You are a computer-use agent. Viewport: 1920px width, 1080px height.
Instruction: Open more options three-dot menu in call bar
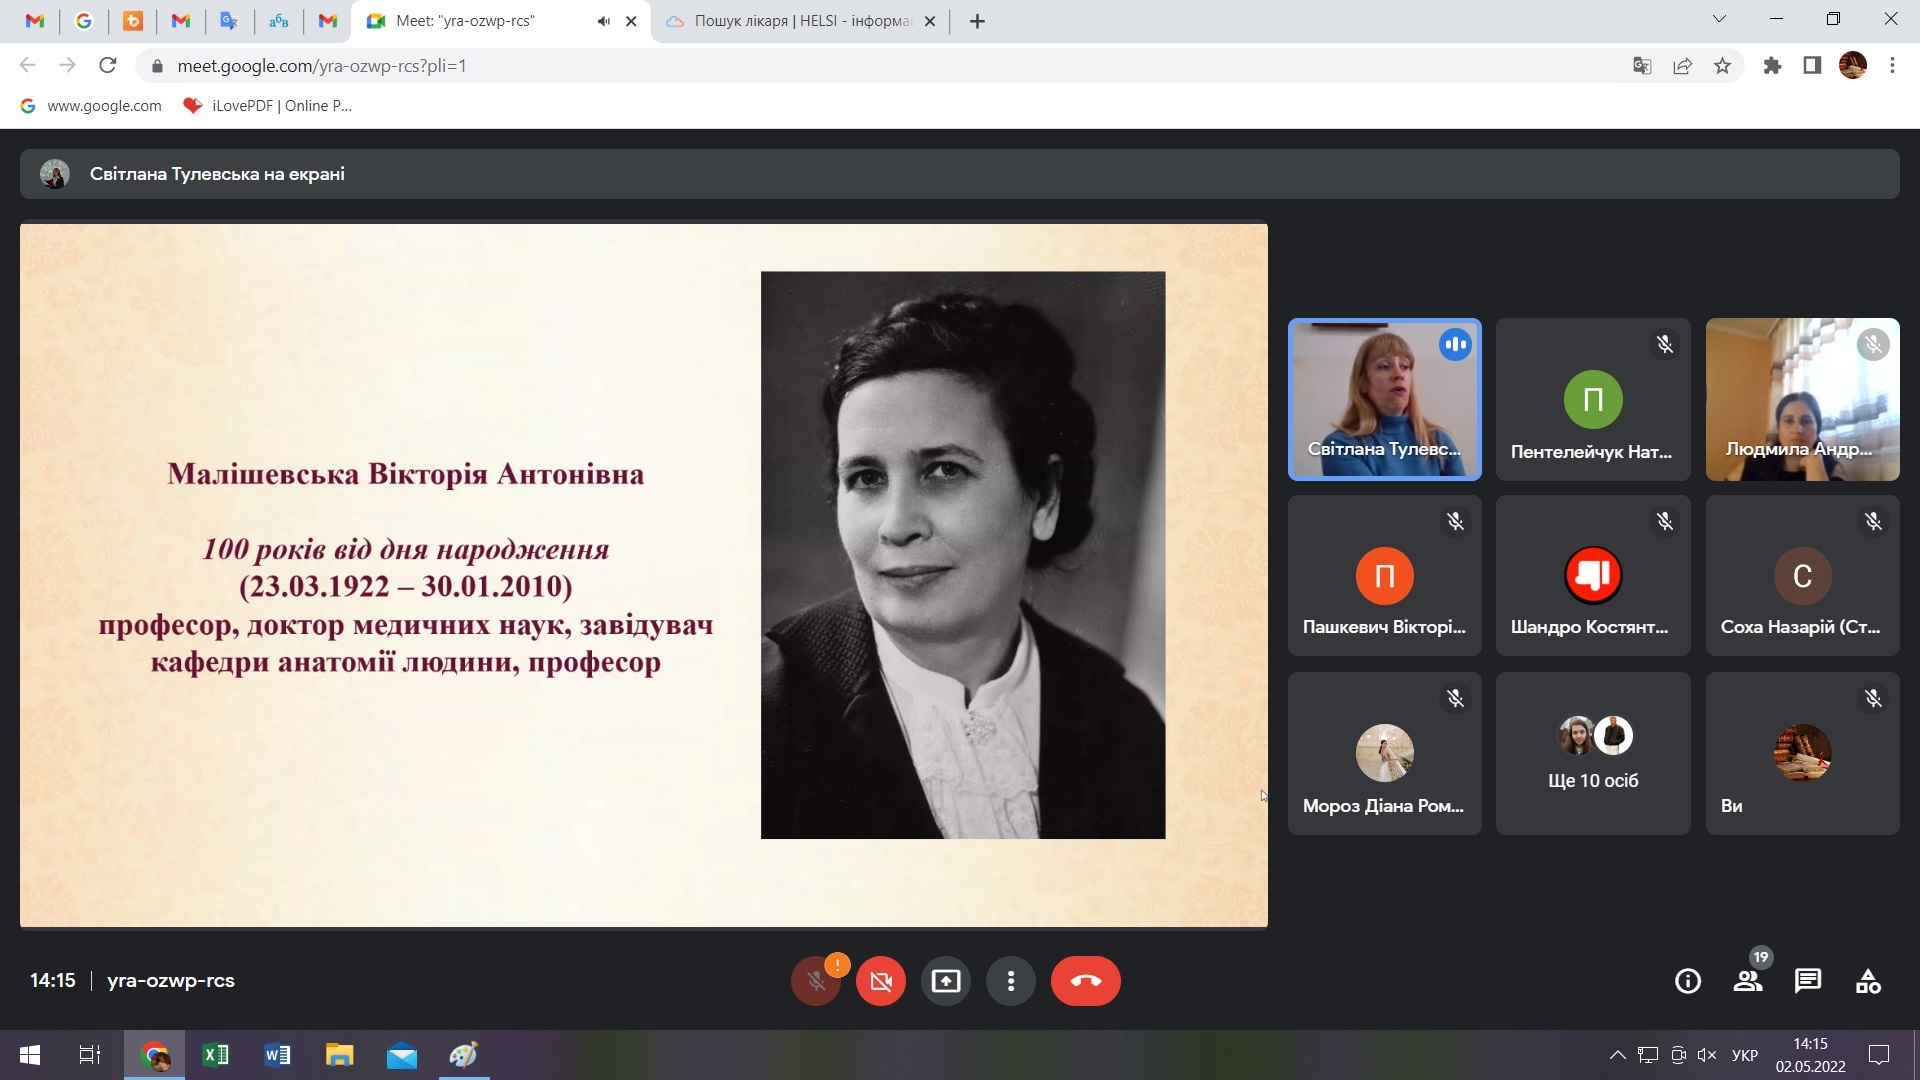coord(1011,981)
